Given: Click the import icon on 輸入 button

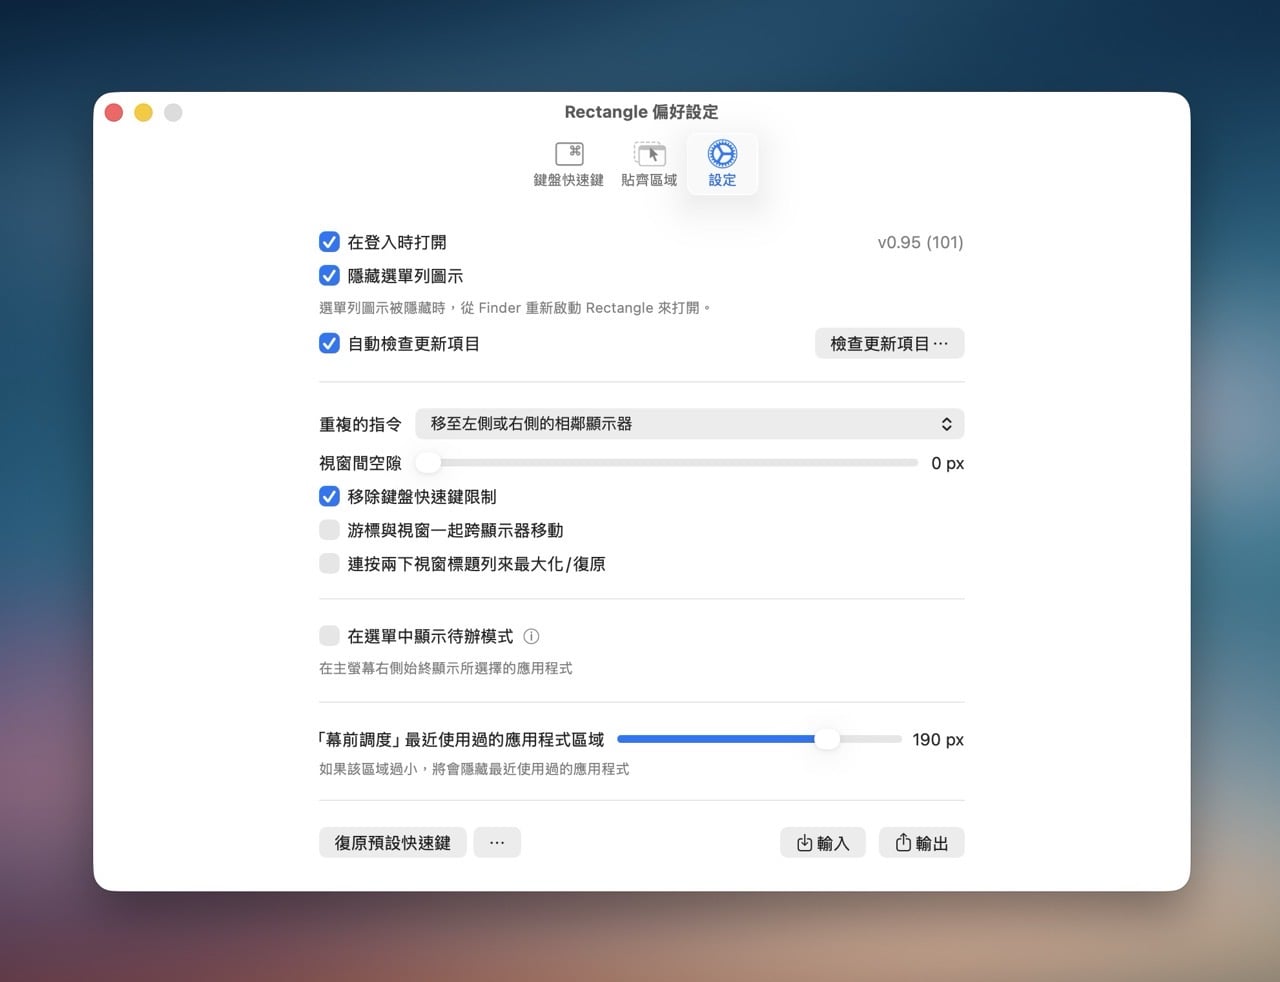Looking at the screenshot, I should (x=804, y=843).
